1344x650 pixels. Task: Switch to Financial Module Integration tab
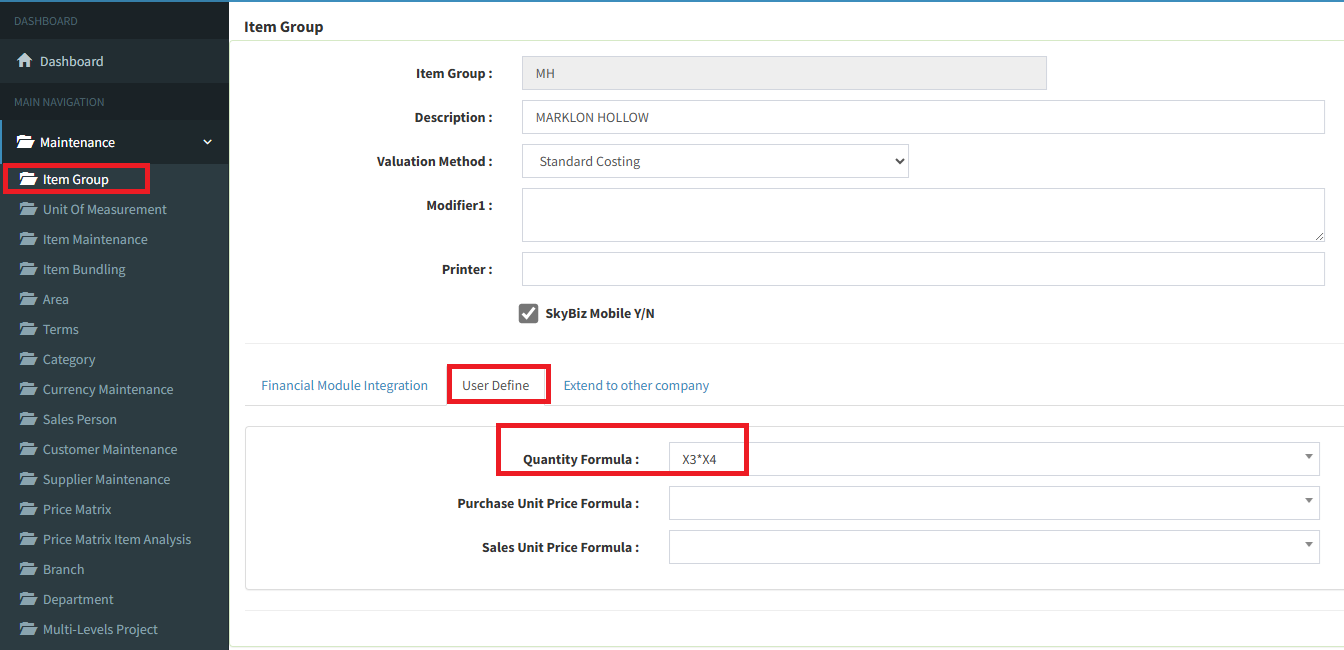click(x=344, y=385)
